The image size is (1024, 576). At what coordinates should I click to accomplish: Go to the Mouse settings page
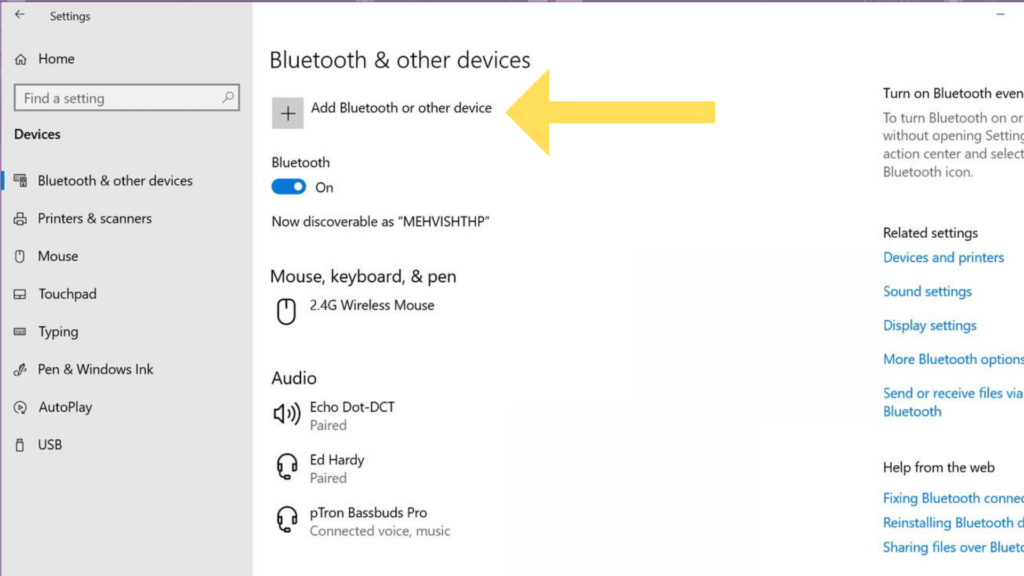57,256
